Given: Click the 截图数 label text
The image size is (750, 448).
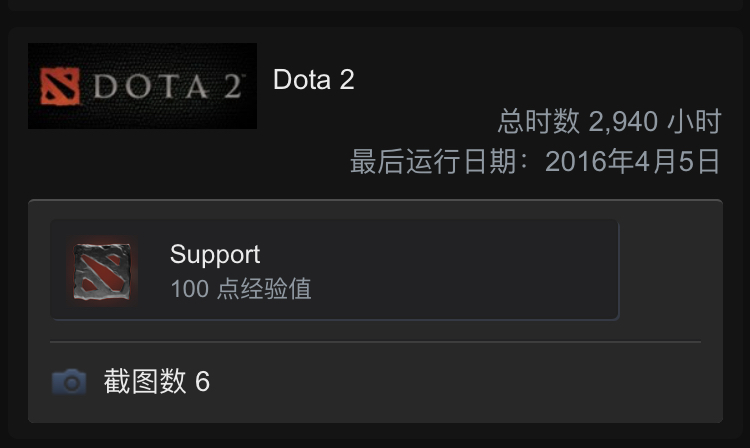Looking at the screenshot, I should pyautogui.click(x=145, y=381).
